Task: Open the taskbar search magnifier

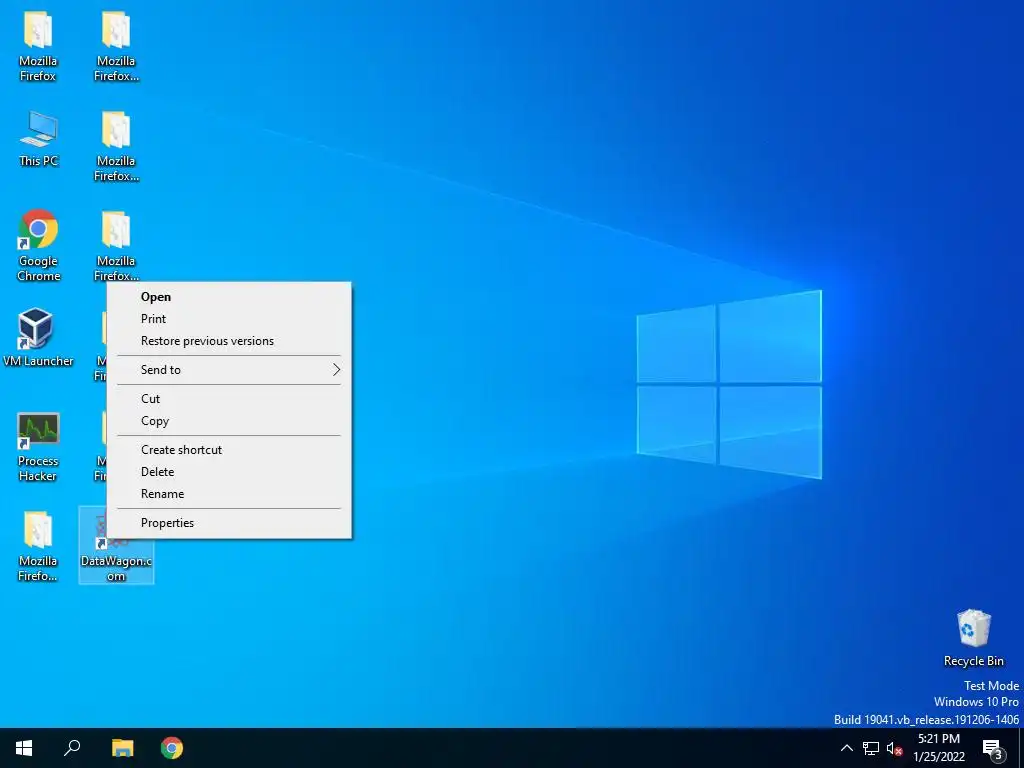Action: point(72,748)
